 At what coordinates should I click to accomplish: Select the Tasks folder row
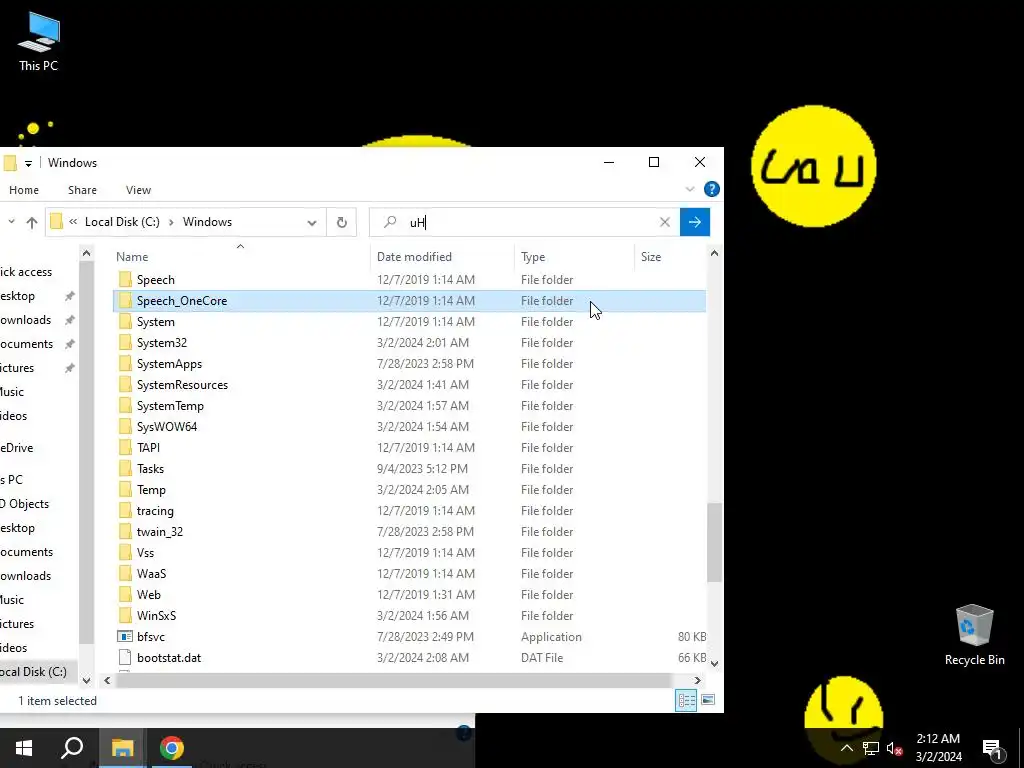coord(409,469)
